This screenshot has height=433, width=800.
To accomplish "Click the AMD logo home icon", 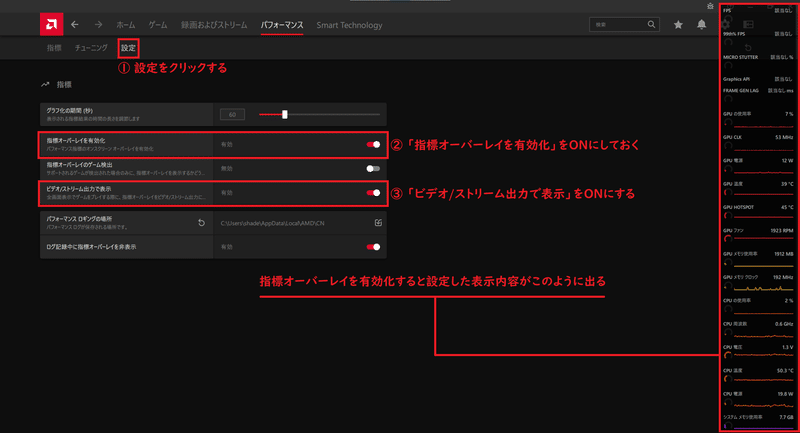I will (x=52, y=24).
